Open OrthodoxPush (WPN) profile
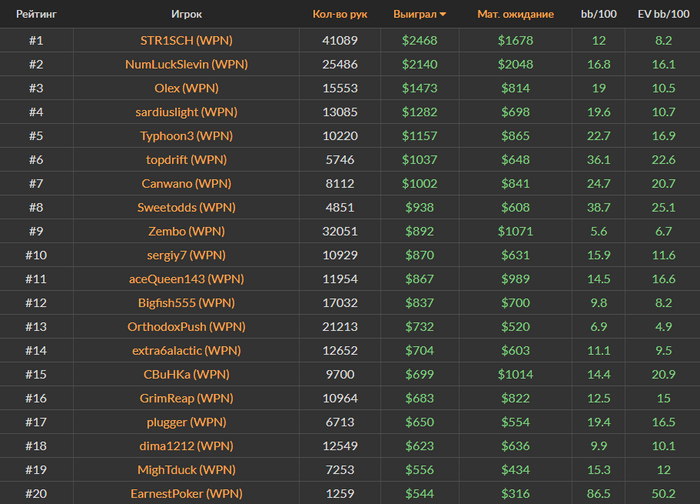Viewport: 700px width, 504px height. pyautogui.click(x=186, y=326)
